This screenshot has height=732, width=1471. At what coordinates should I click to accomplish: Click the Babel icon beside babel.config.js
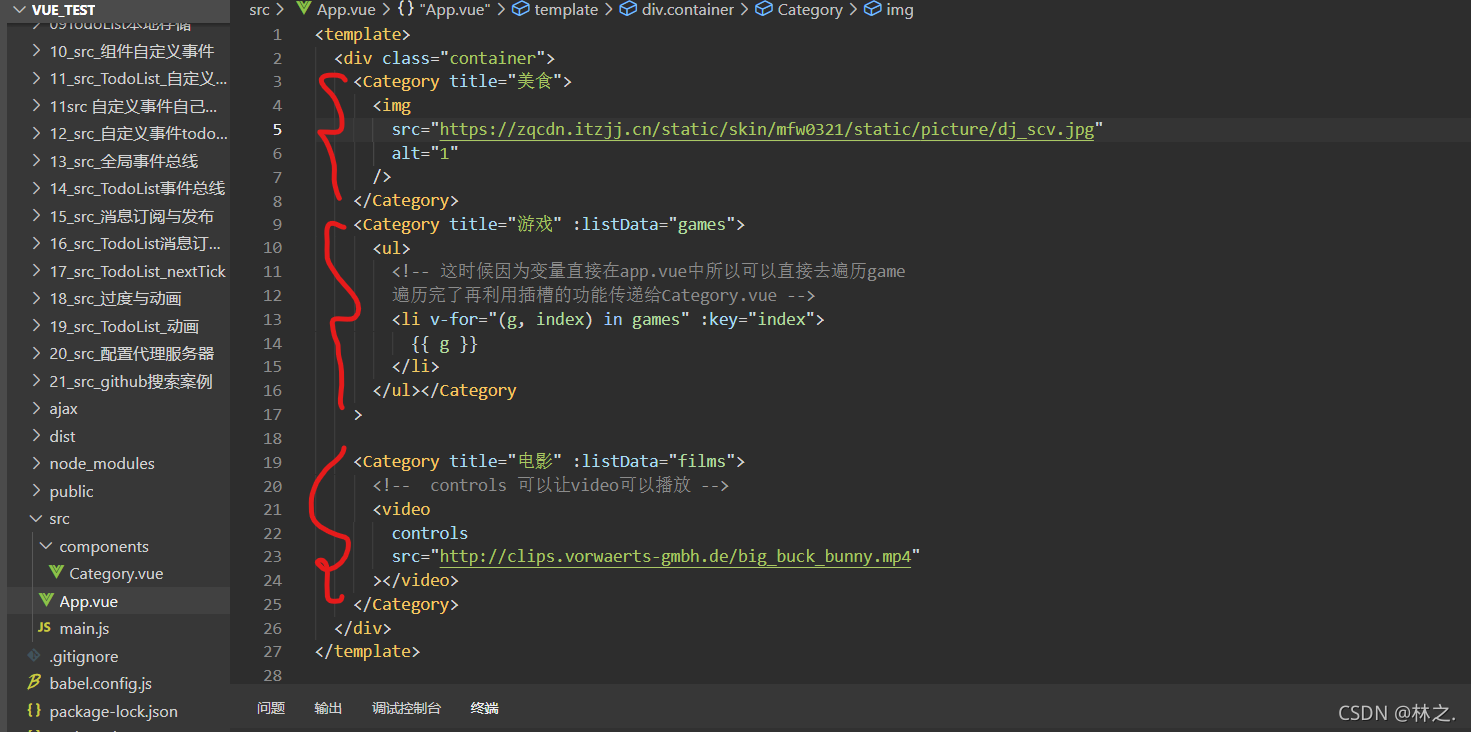pyautogui.click(x=34, y=683)
